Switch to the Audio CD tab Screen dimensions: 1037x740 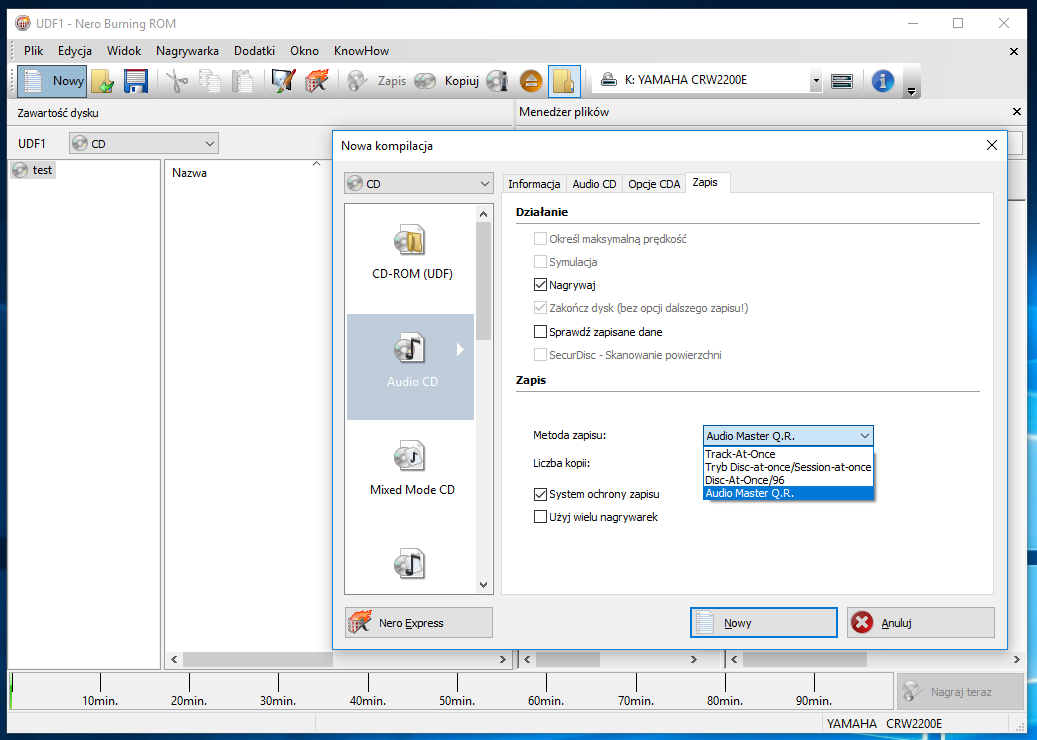coord(595,184)
